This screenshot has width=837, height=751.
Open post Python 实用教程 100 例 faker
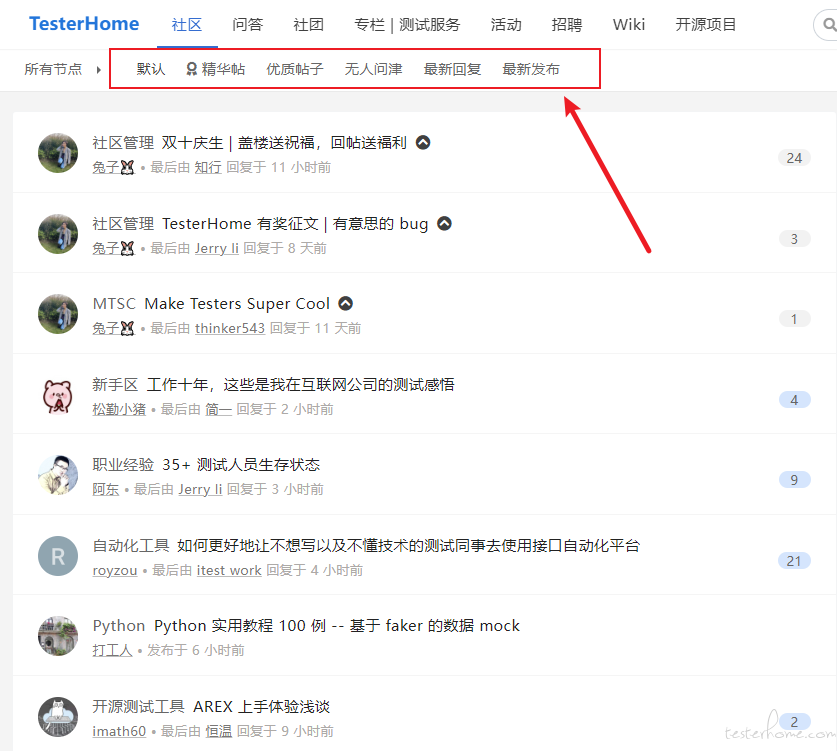pos(337,626)
